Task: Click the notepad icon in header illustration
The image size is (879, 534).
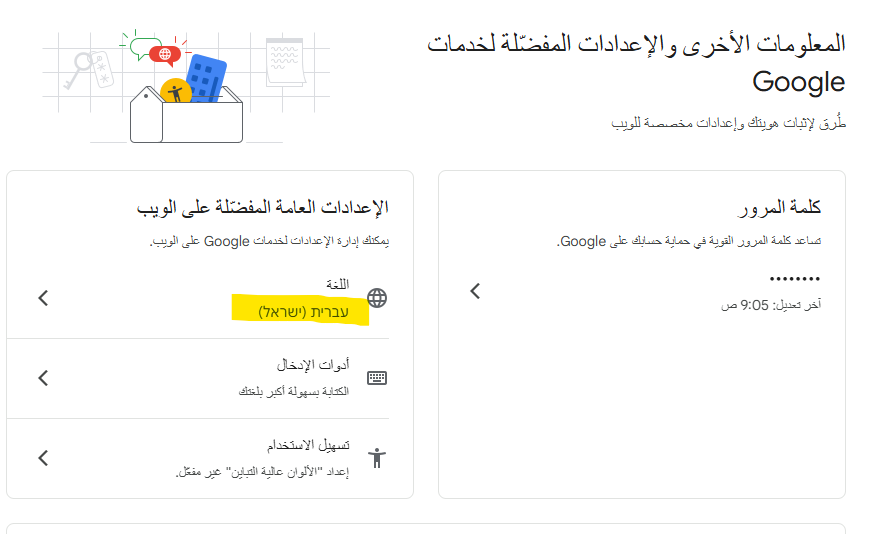Action: [284, 61]
